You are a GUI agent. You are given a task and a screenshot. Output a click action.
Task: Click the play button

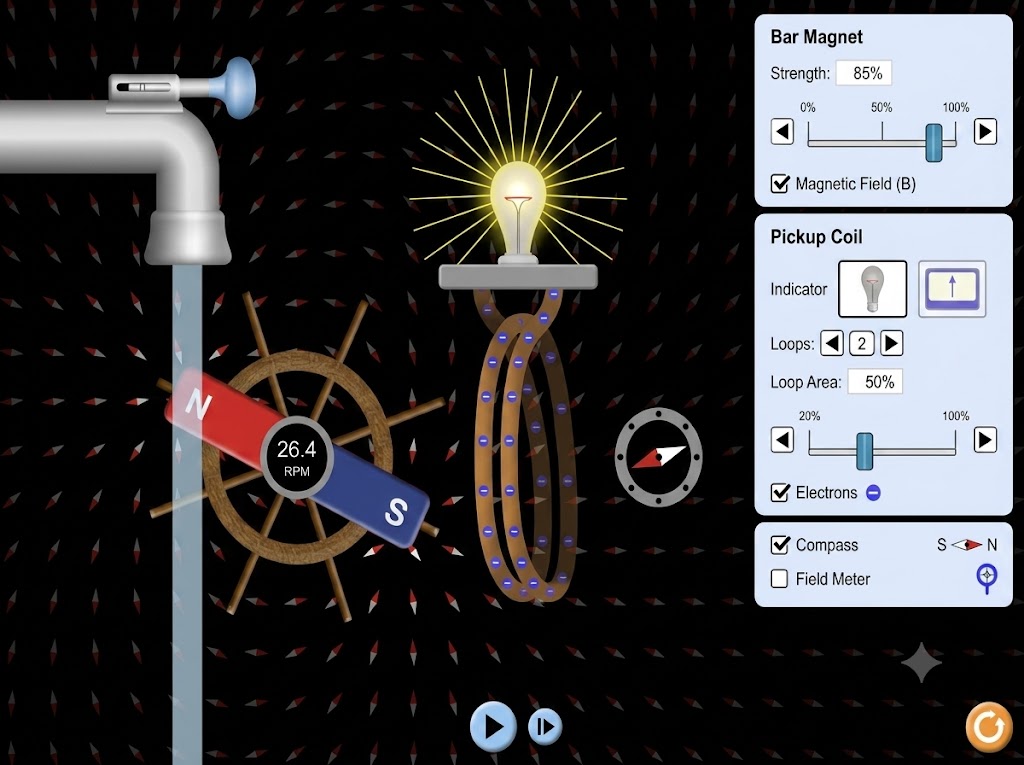pos(493,726)
